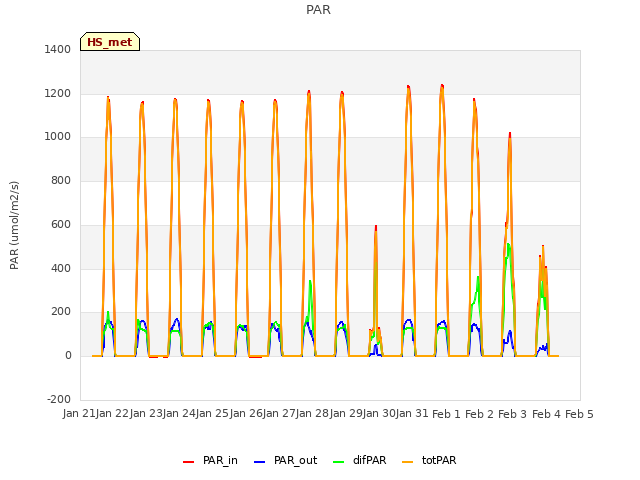Click the Jan 24 x-axis label
Screen dimensions: 640x480
[x=179, y=413]
